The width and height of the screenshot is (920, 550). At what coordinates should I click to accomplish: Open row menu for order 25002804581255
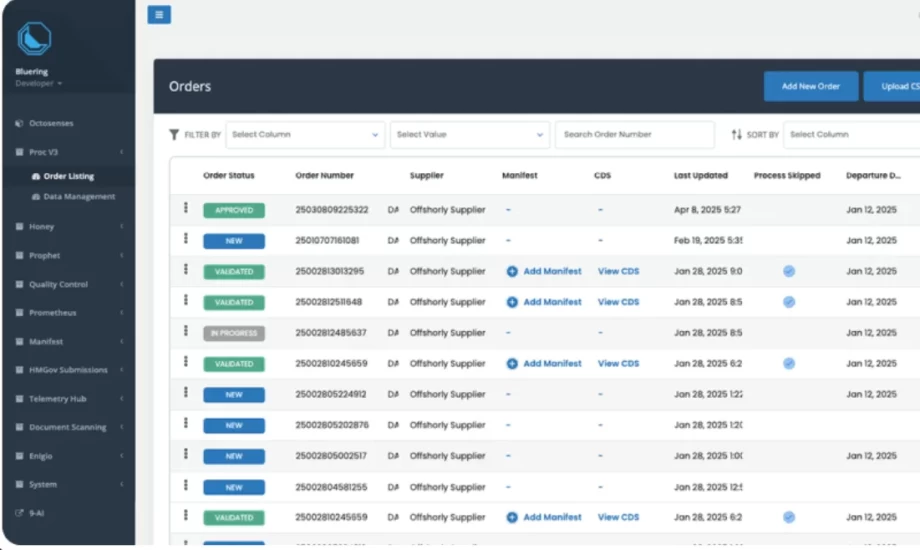[x=186, y=485]
